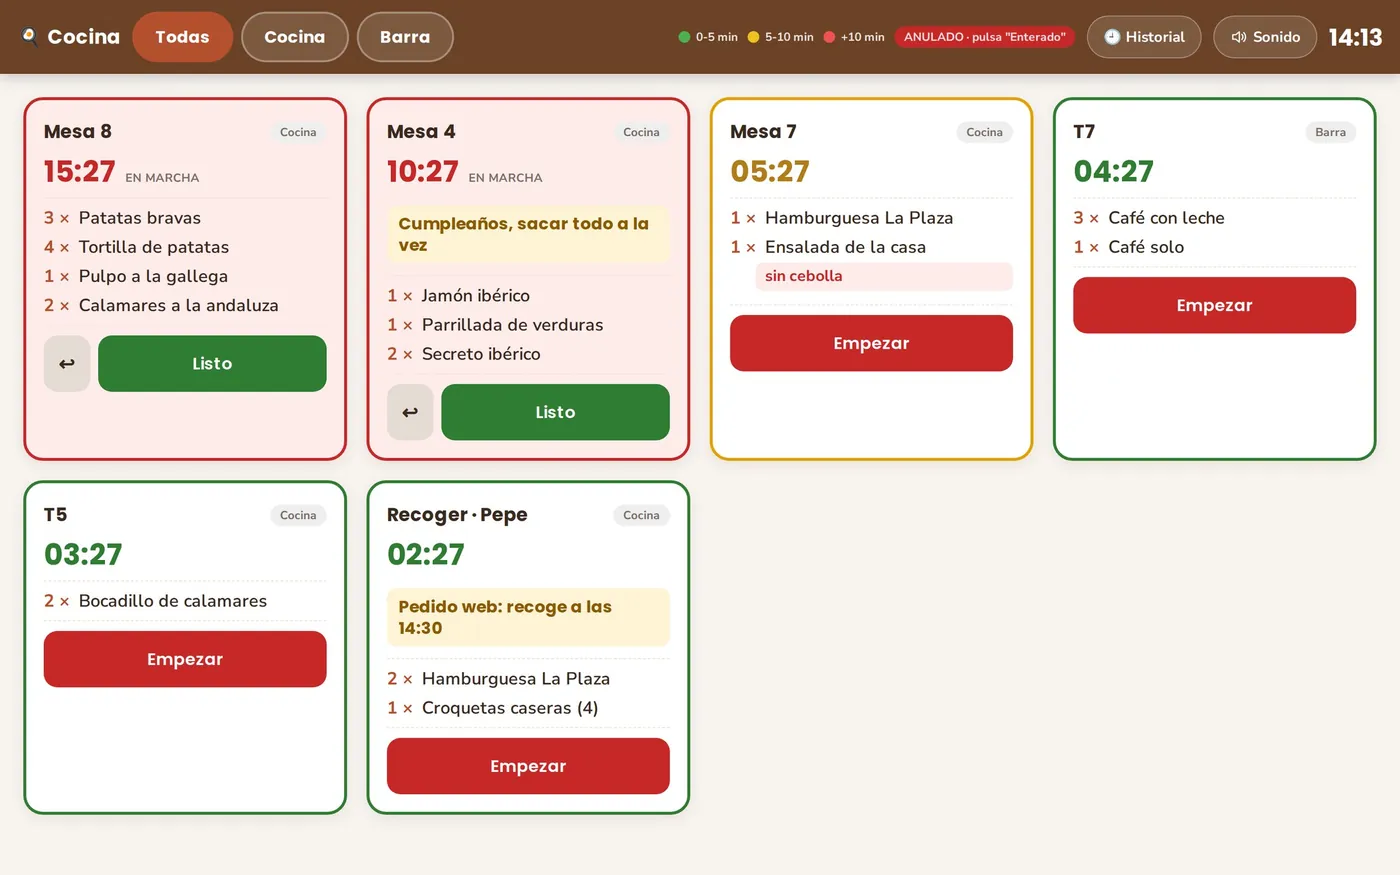Start T7 coffee order with Empezar

[x=1214, y=305]
